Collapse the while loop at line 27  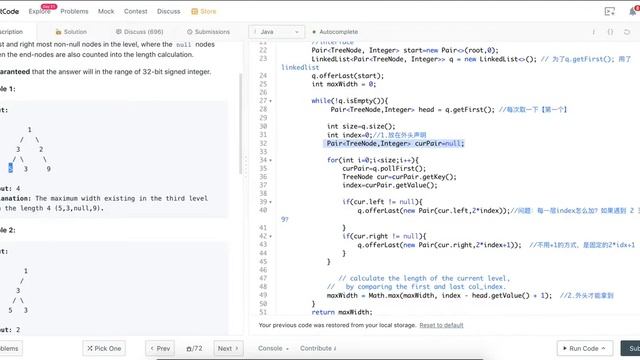[x=271, y=101]
